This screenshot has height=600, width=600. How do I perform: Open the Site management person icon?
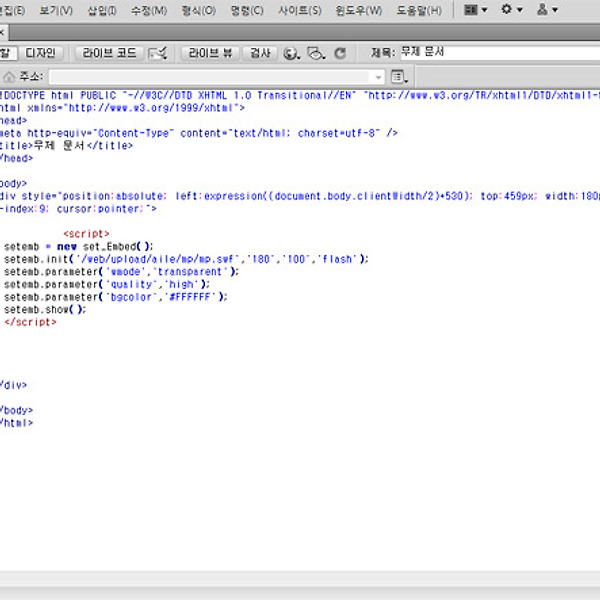(547, 10)
